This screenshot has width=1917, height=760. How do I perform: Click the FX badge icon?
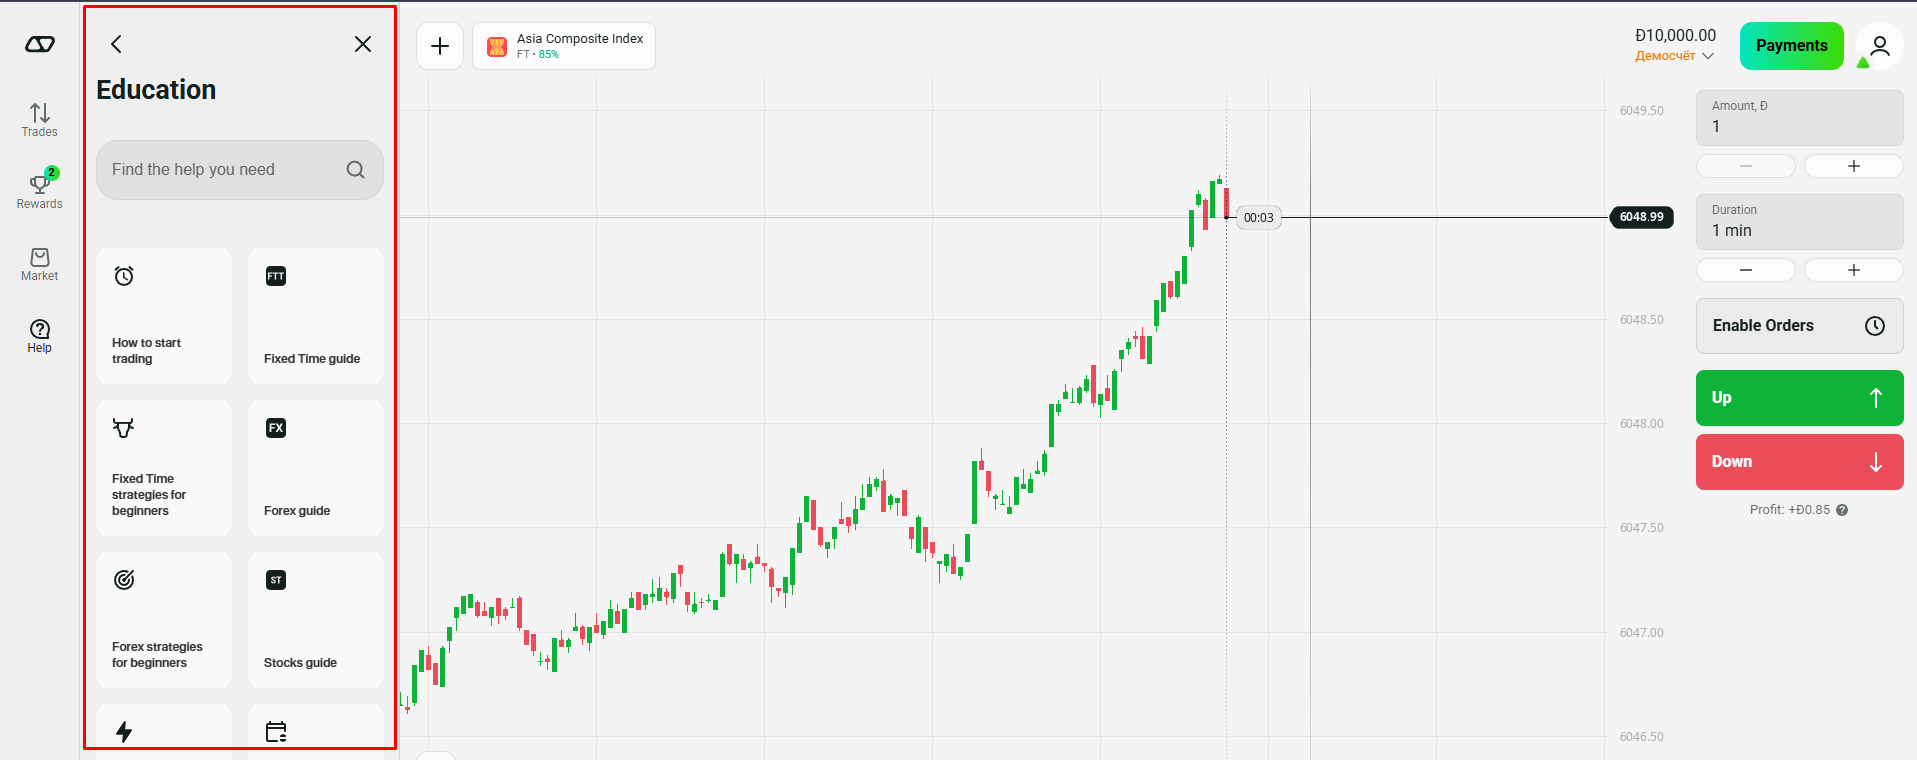coord(276,428)
